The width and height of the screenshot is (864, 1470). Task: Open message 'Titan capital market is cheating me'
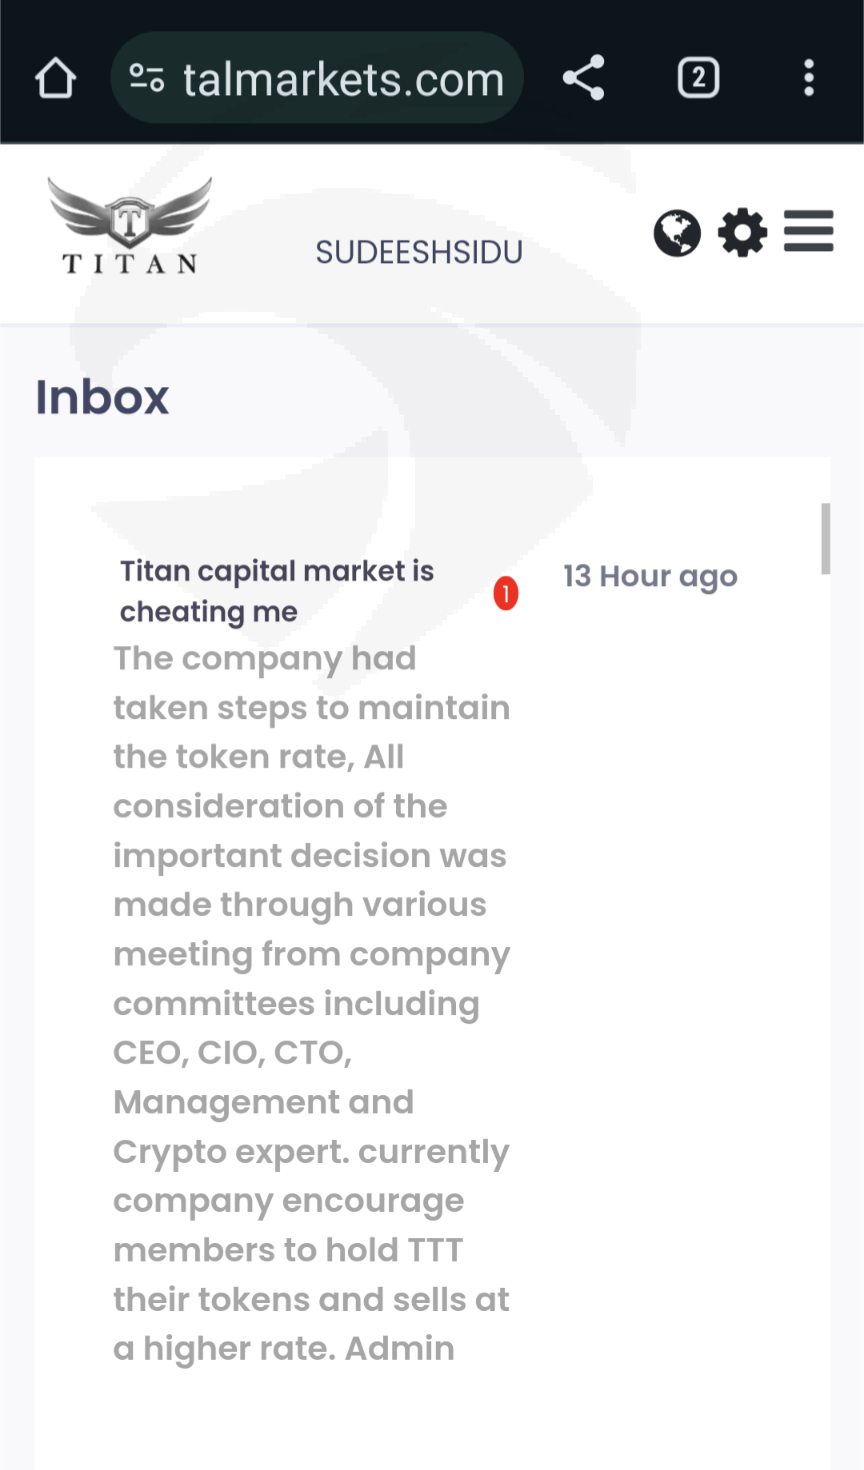276,591
